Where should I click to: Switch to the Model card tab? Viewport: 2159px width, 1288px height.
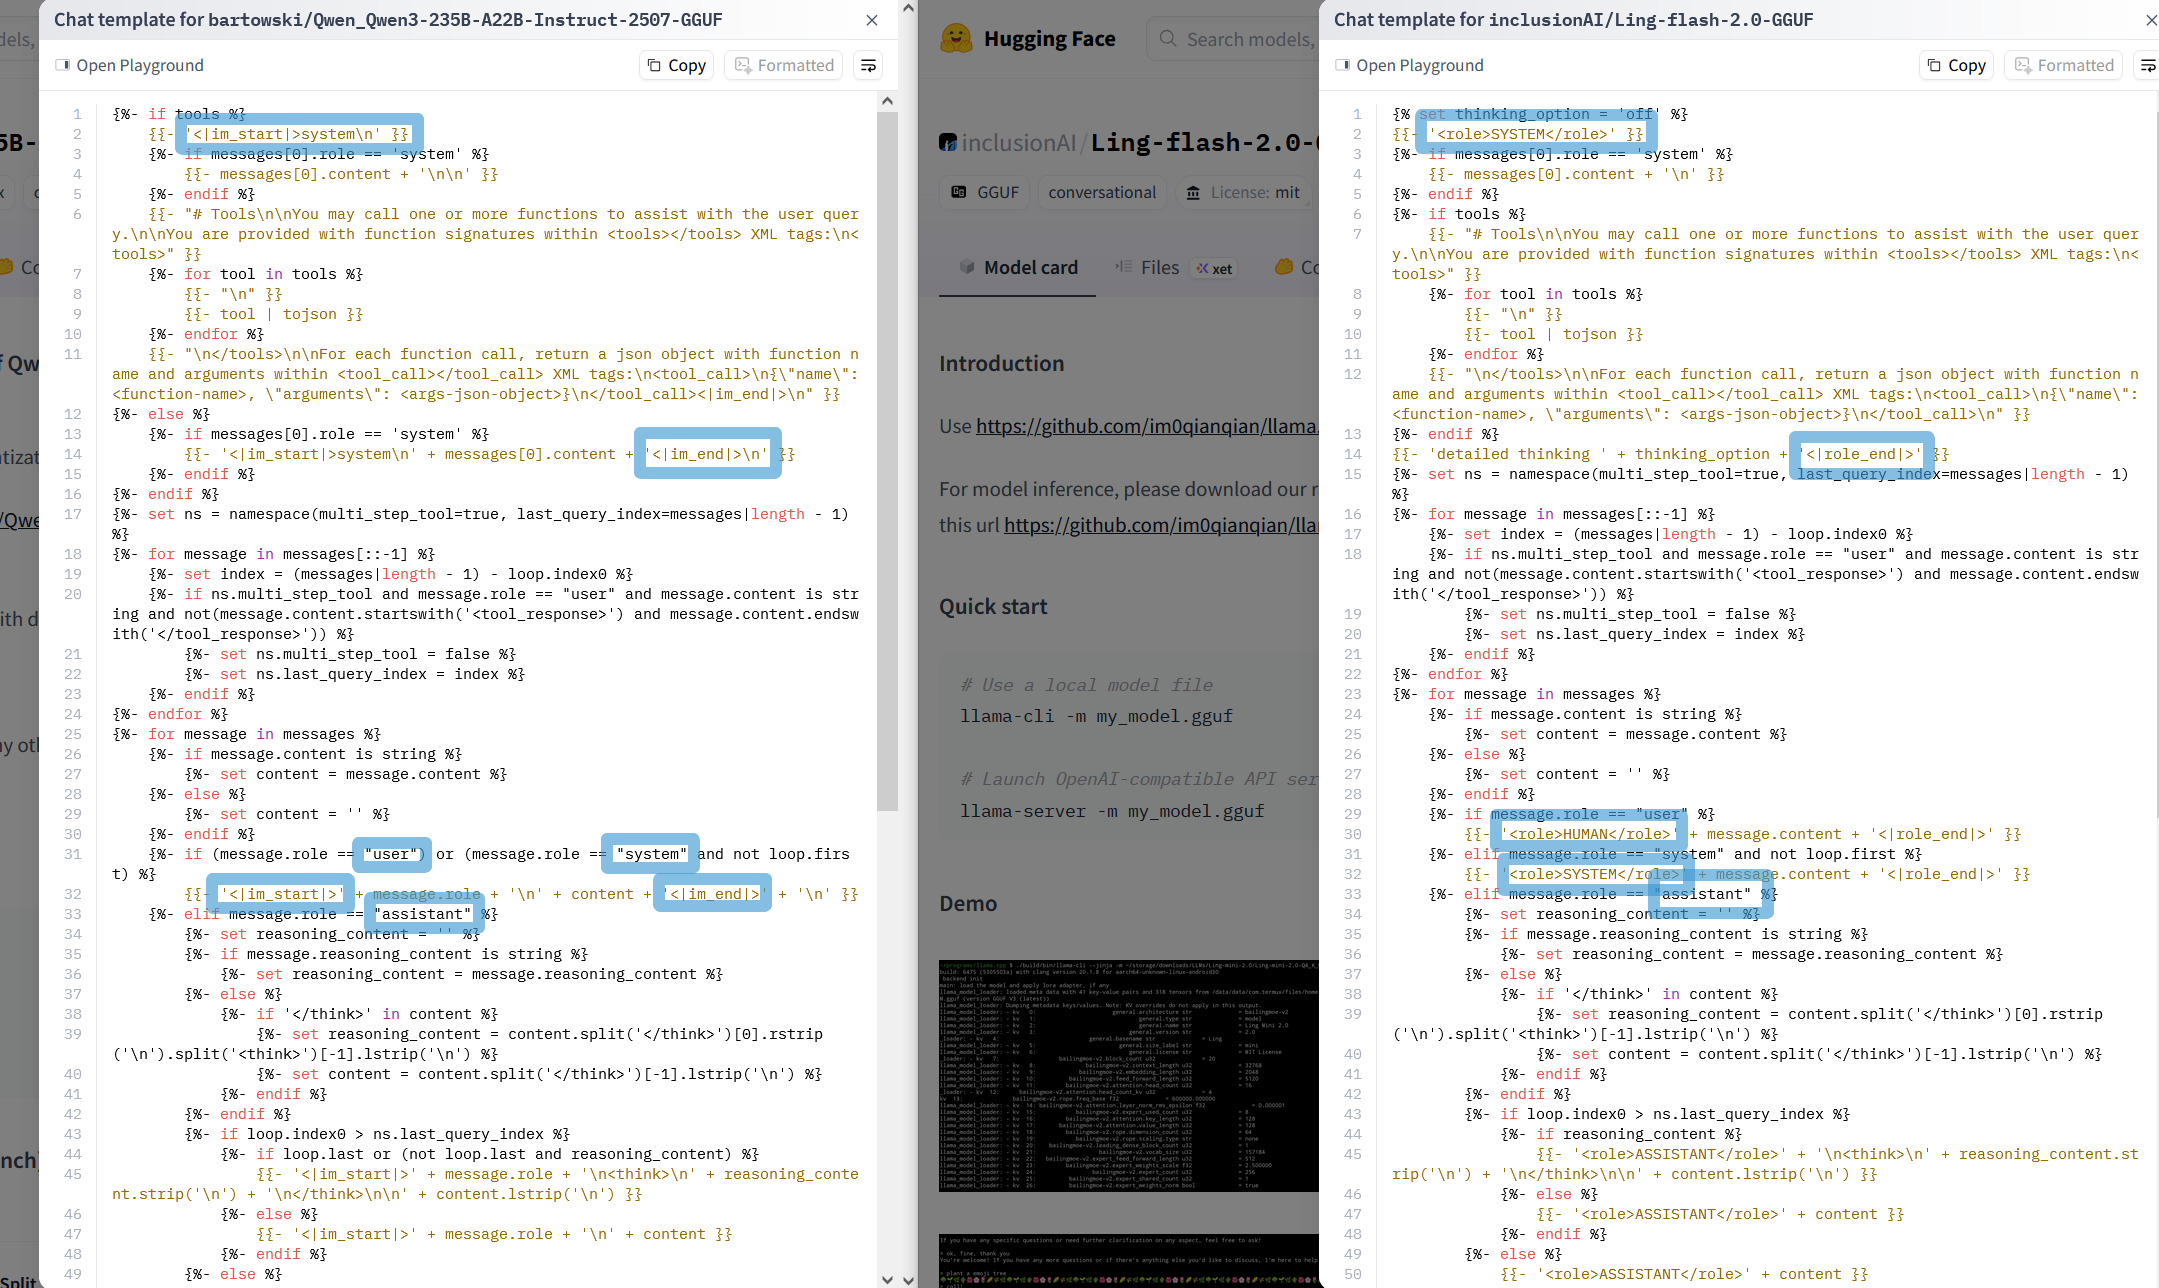[x=1018, y=267]
